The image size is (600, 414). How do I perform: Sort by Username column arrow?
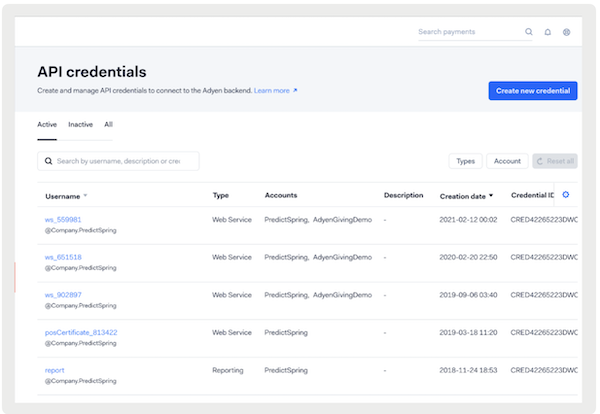pyautogui.click(x=85, y=196)
